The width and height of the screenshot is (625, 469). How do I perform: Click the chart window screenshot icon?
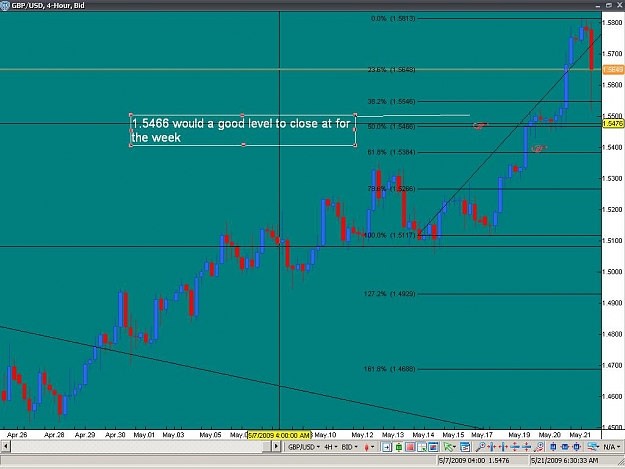[433, 447]
